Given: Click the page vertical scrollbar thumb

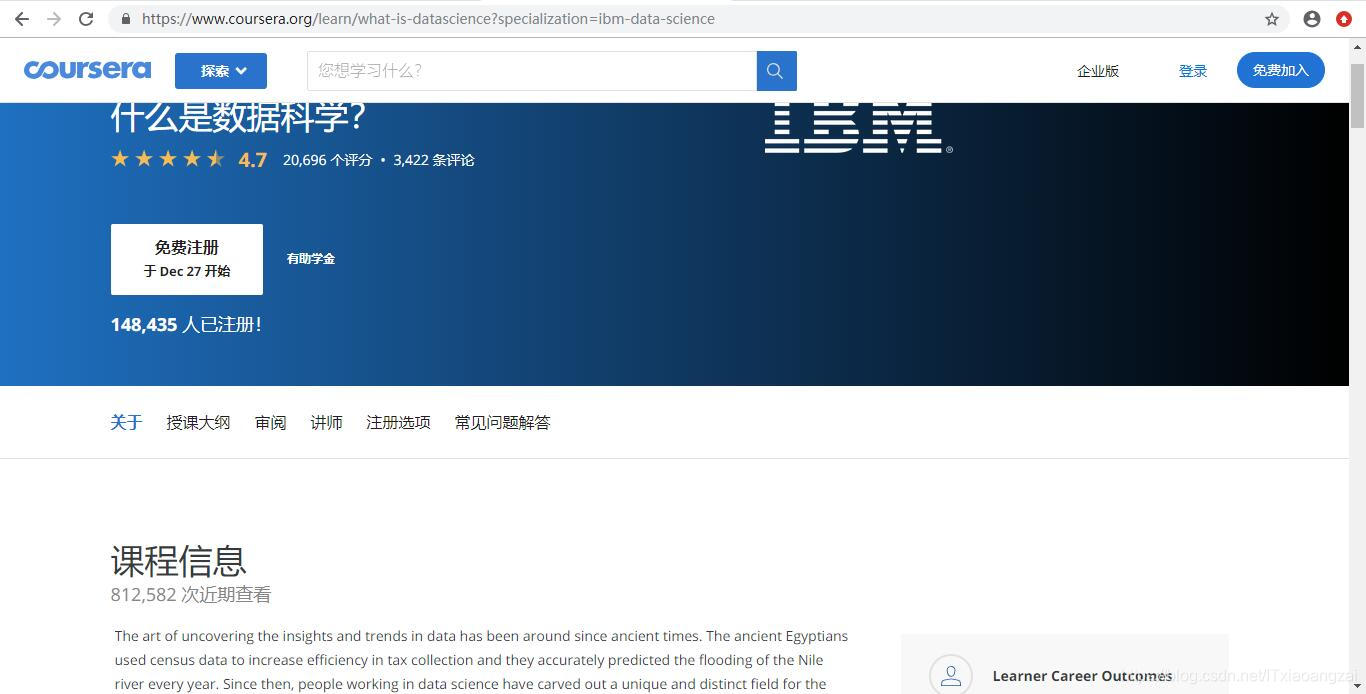Looking at the screenshot, I should click(1357, 95).
